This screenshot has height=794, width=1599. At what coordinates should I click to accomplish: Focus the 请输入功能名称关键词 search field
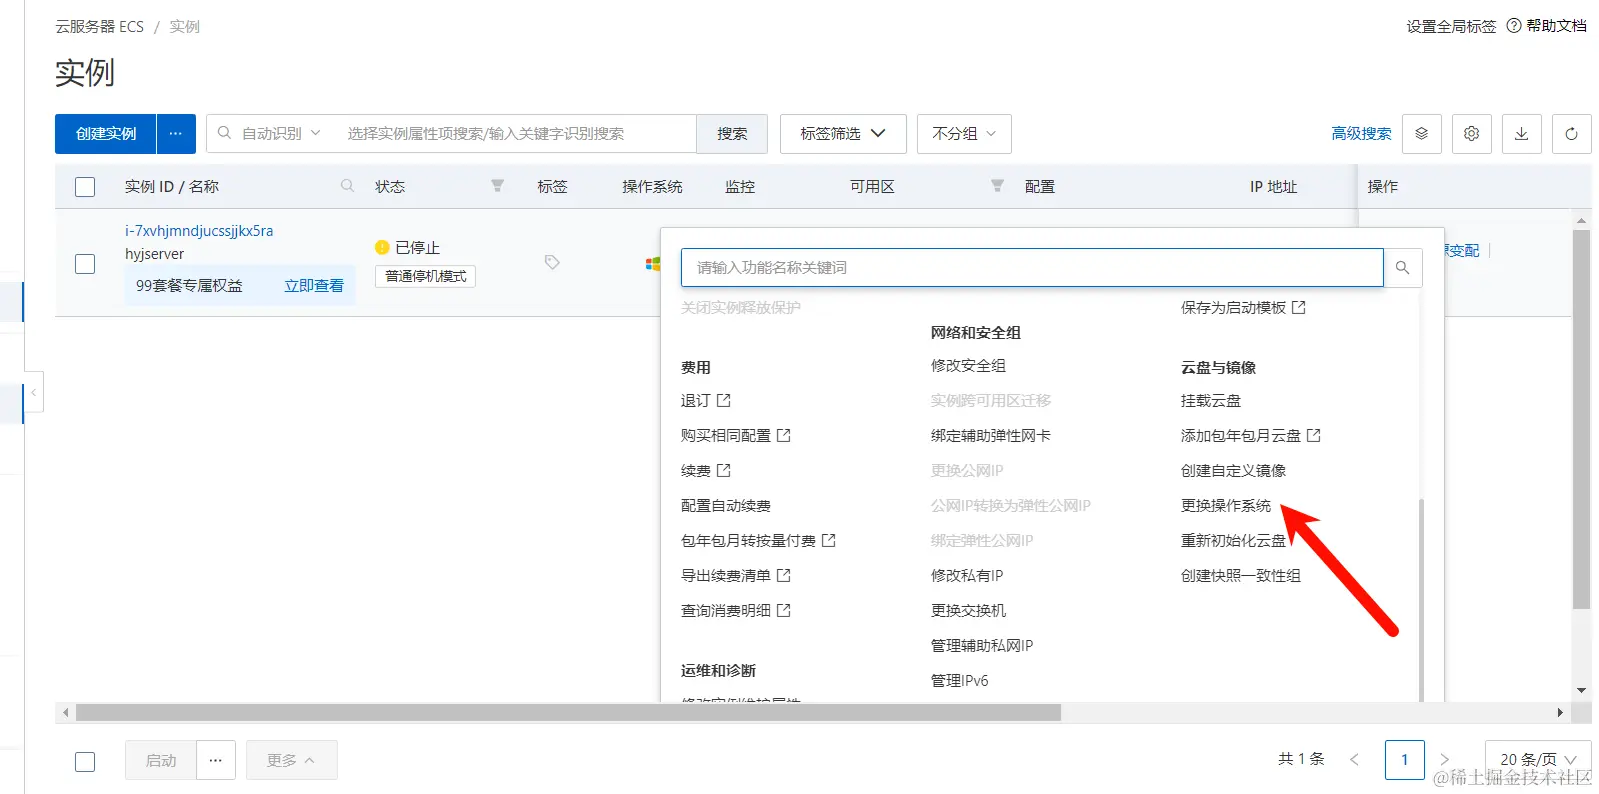[x=1032, y=267]
